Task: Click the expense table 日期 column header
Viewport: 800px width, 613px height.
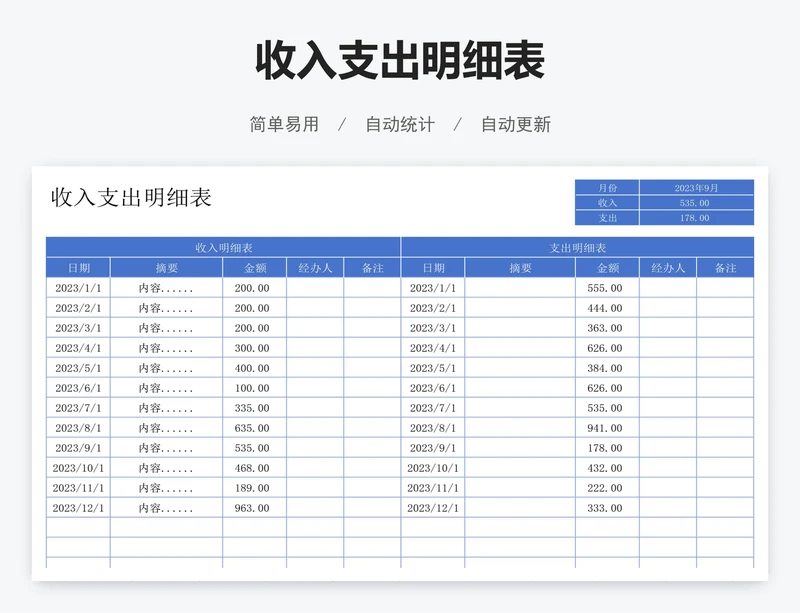Action: [433, 268]
